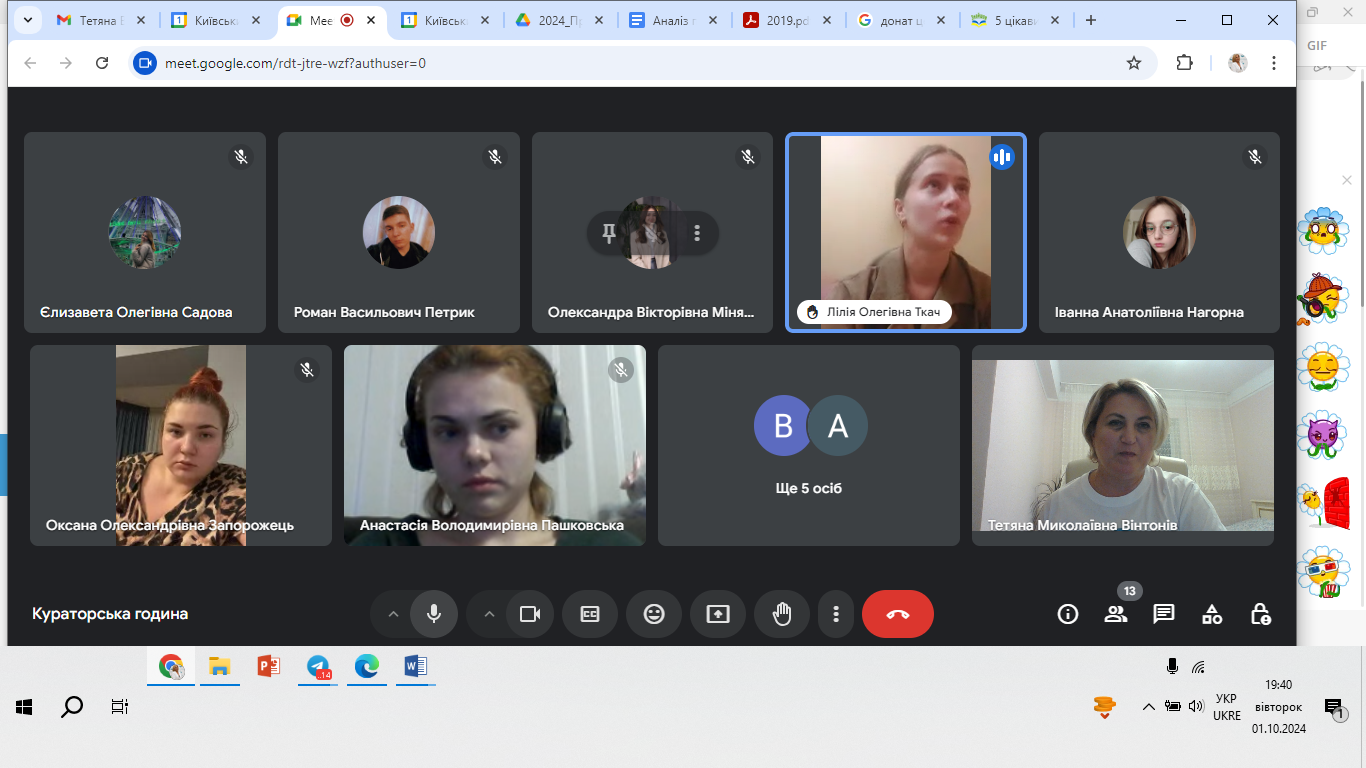1366x768 pixels.
Task: Open the chat messages panel
Action: click(1164, 614)
